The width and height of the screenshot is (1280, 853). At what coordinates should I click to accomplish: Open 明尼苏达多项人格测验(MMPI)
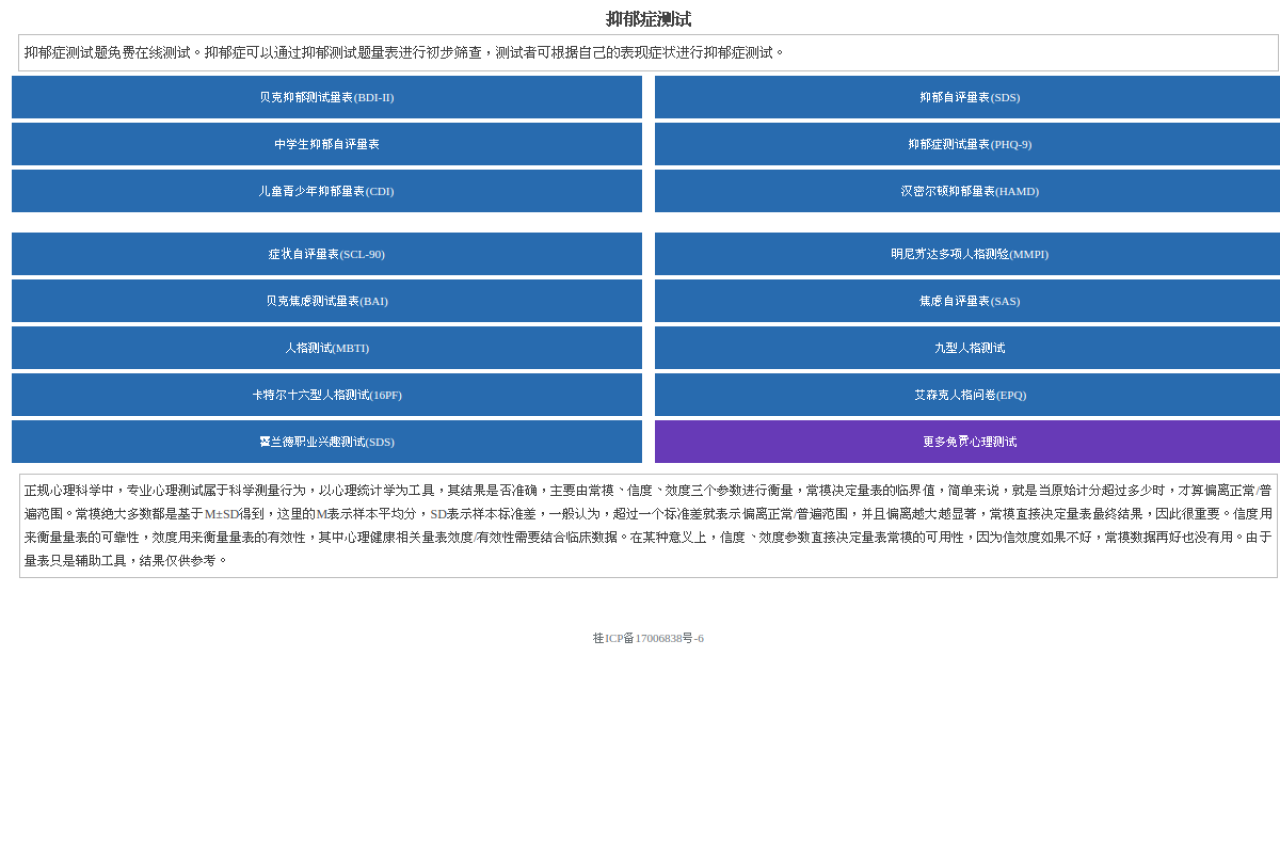tap(967, 254)
